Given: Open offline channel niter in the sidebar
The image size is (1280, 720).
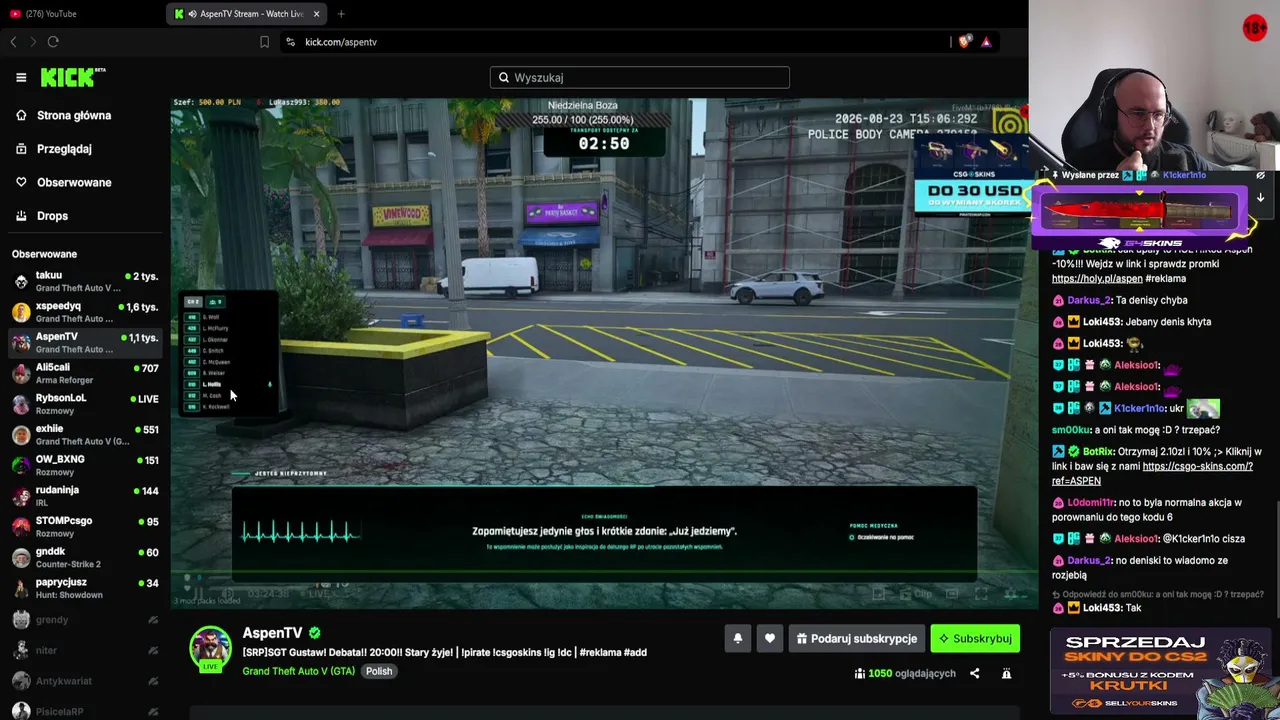Looking at the screenshot, I should pos(85,651).
